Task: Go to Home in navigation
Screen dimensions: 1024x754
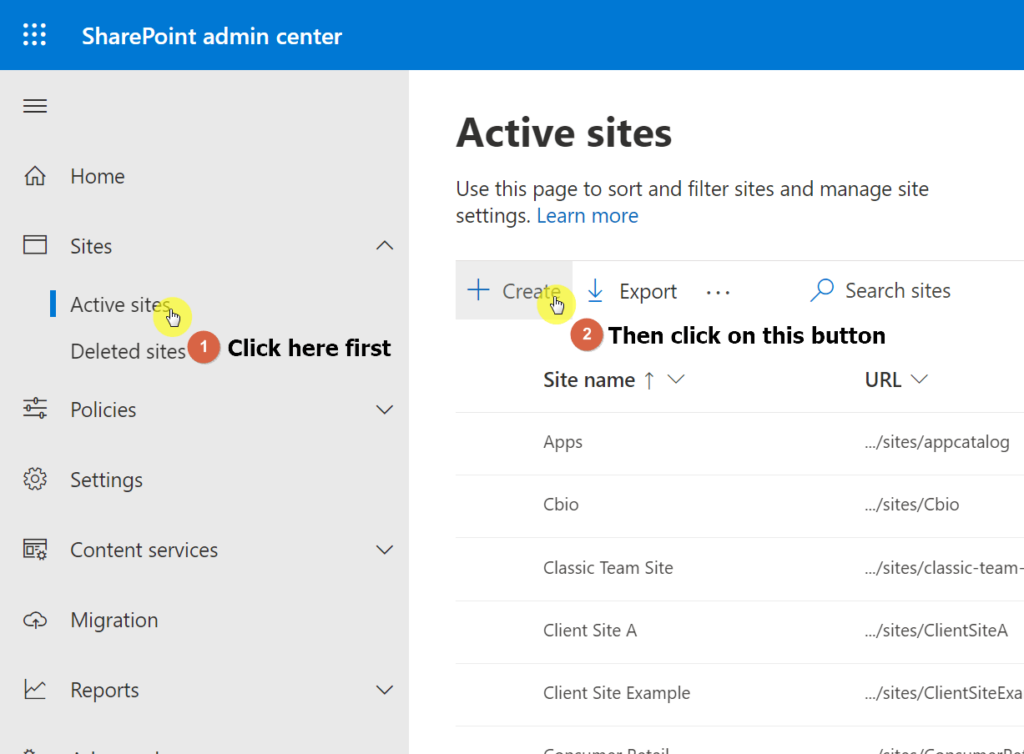Action: click(x=97, y=176)
